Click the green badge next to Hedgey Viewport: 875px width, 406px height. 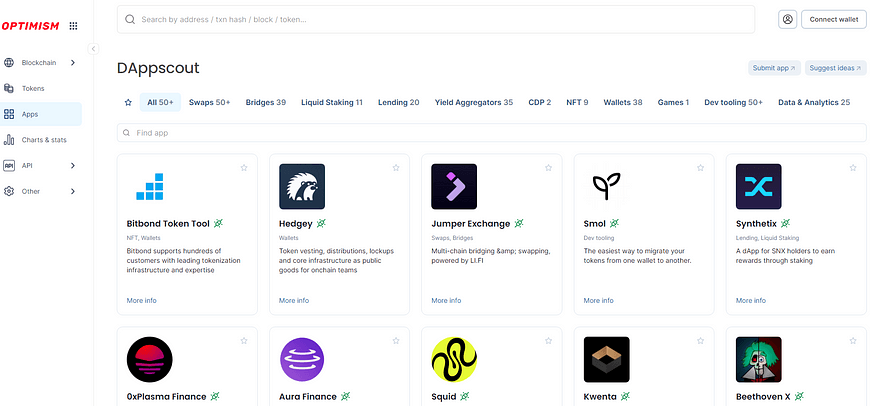click(321, 224)
